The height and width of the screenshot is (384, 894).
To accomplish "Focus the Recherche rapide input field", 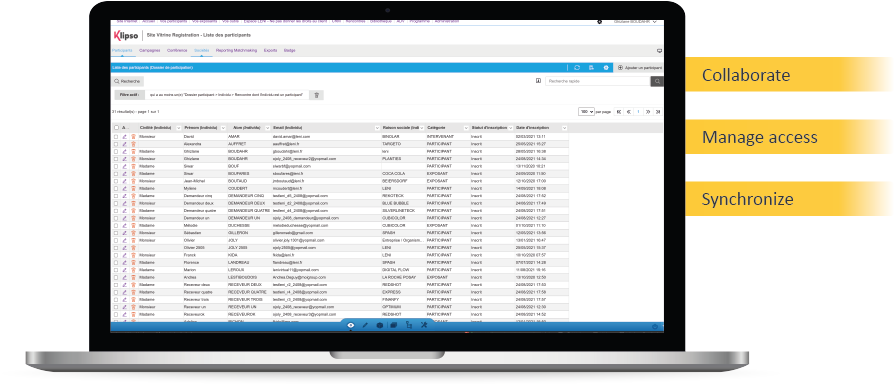I will tap(598, 81).
